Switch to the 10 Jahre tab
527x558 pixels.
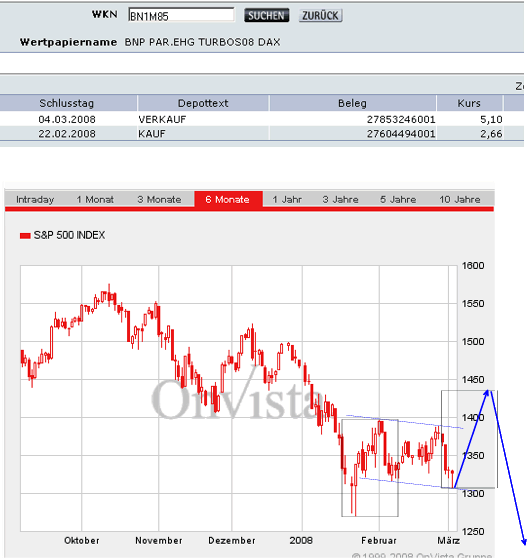tap(459, 199)
